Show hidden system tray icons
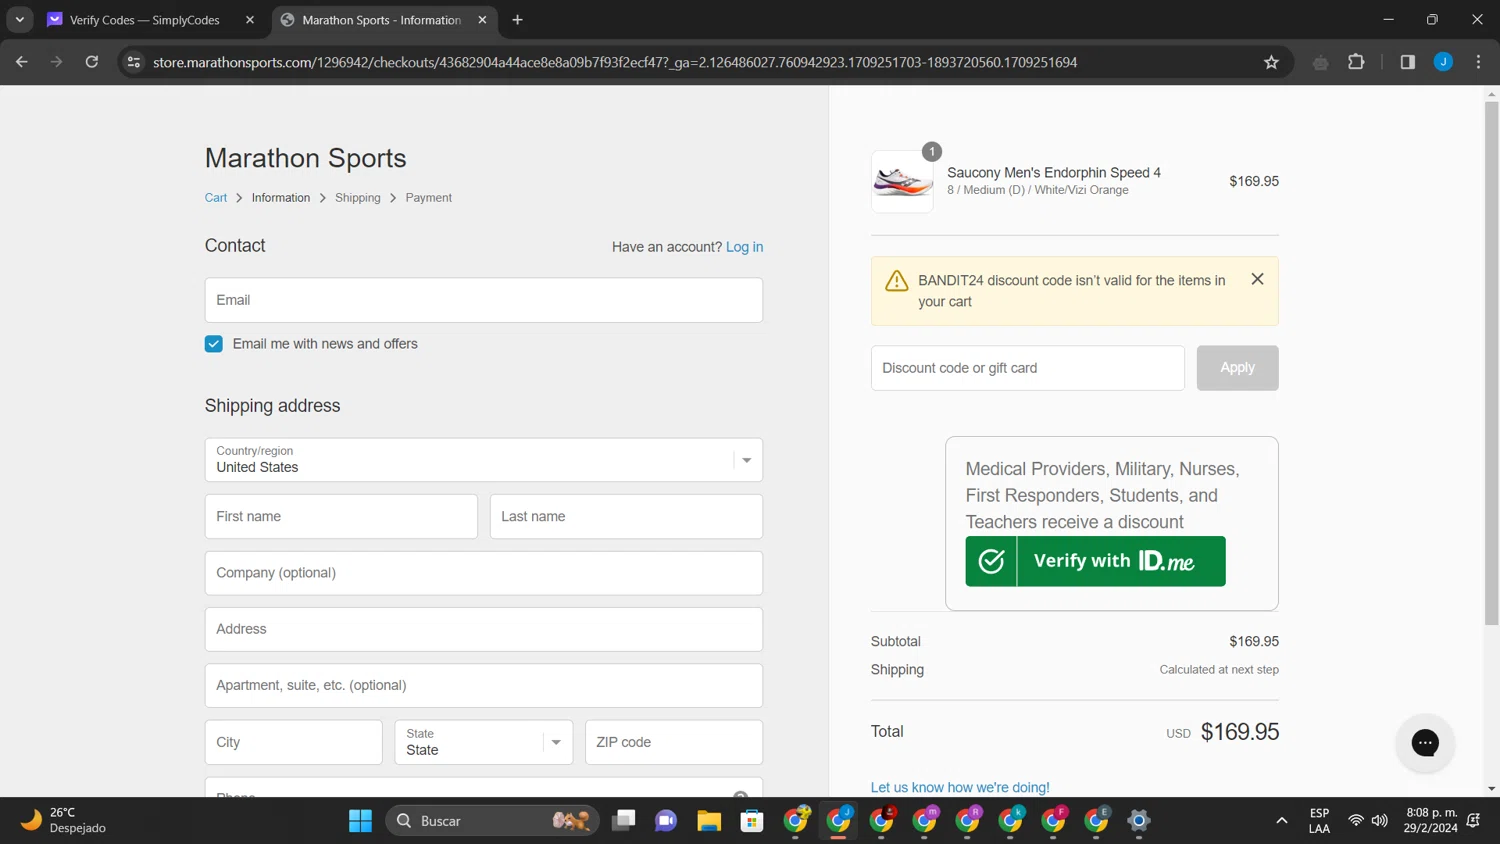 coord(1281,821)
